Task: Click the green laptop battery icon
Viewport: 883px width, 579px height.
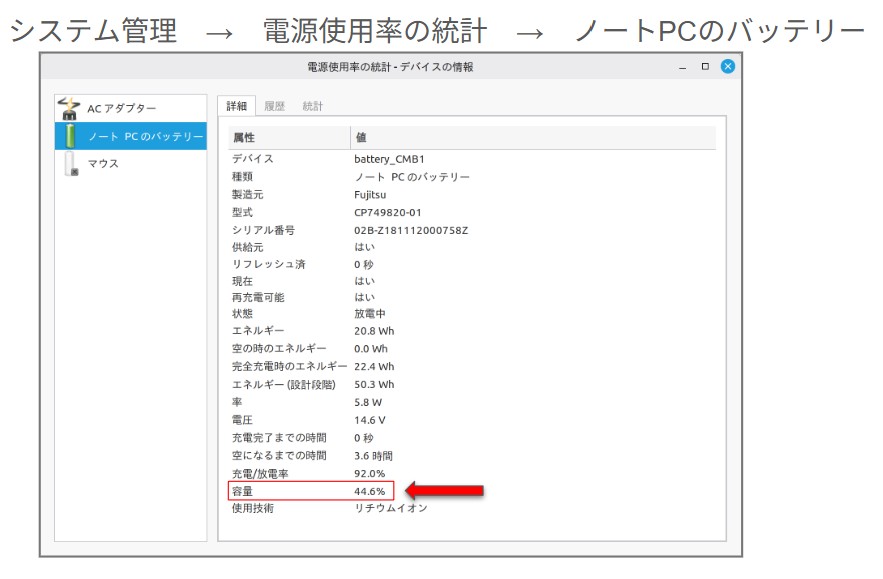Action: click(69, 135)
